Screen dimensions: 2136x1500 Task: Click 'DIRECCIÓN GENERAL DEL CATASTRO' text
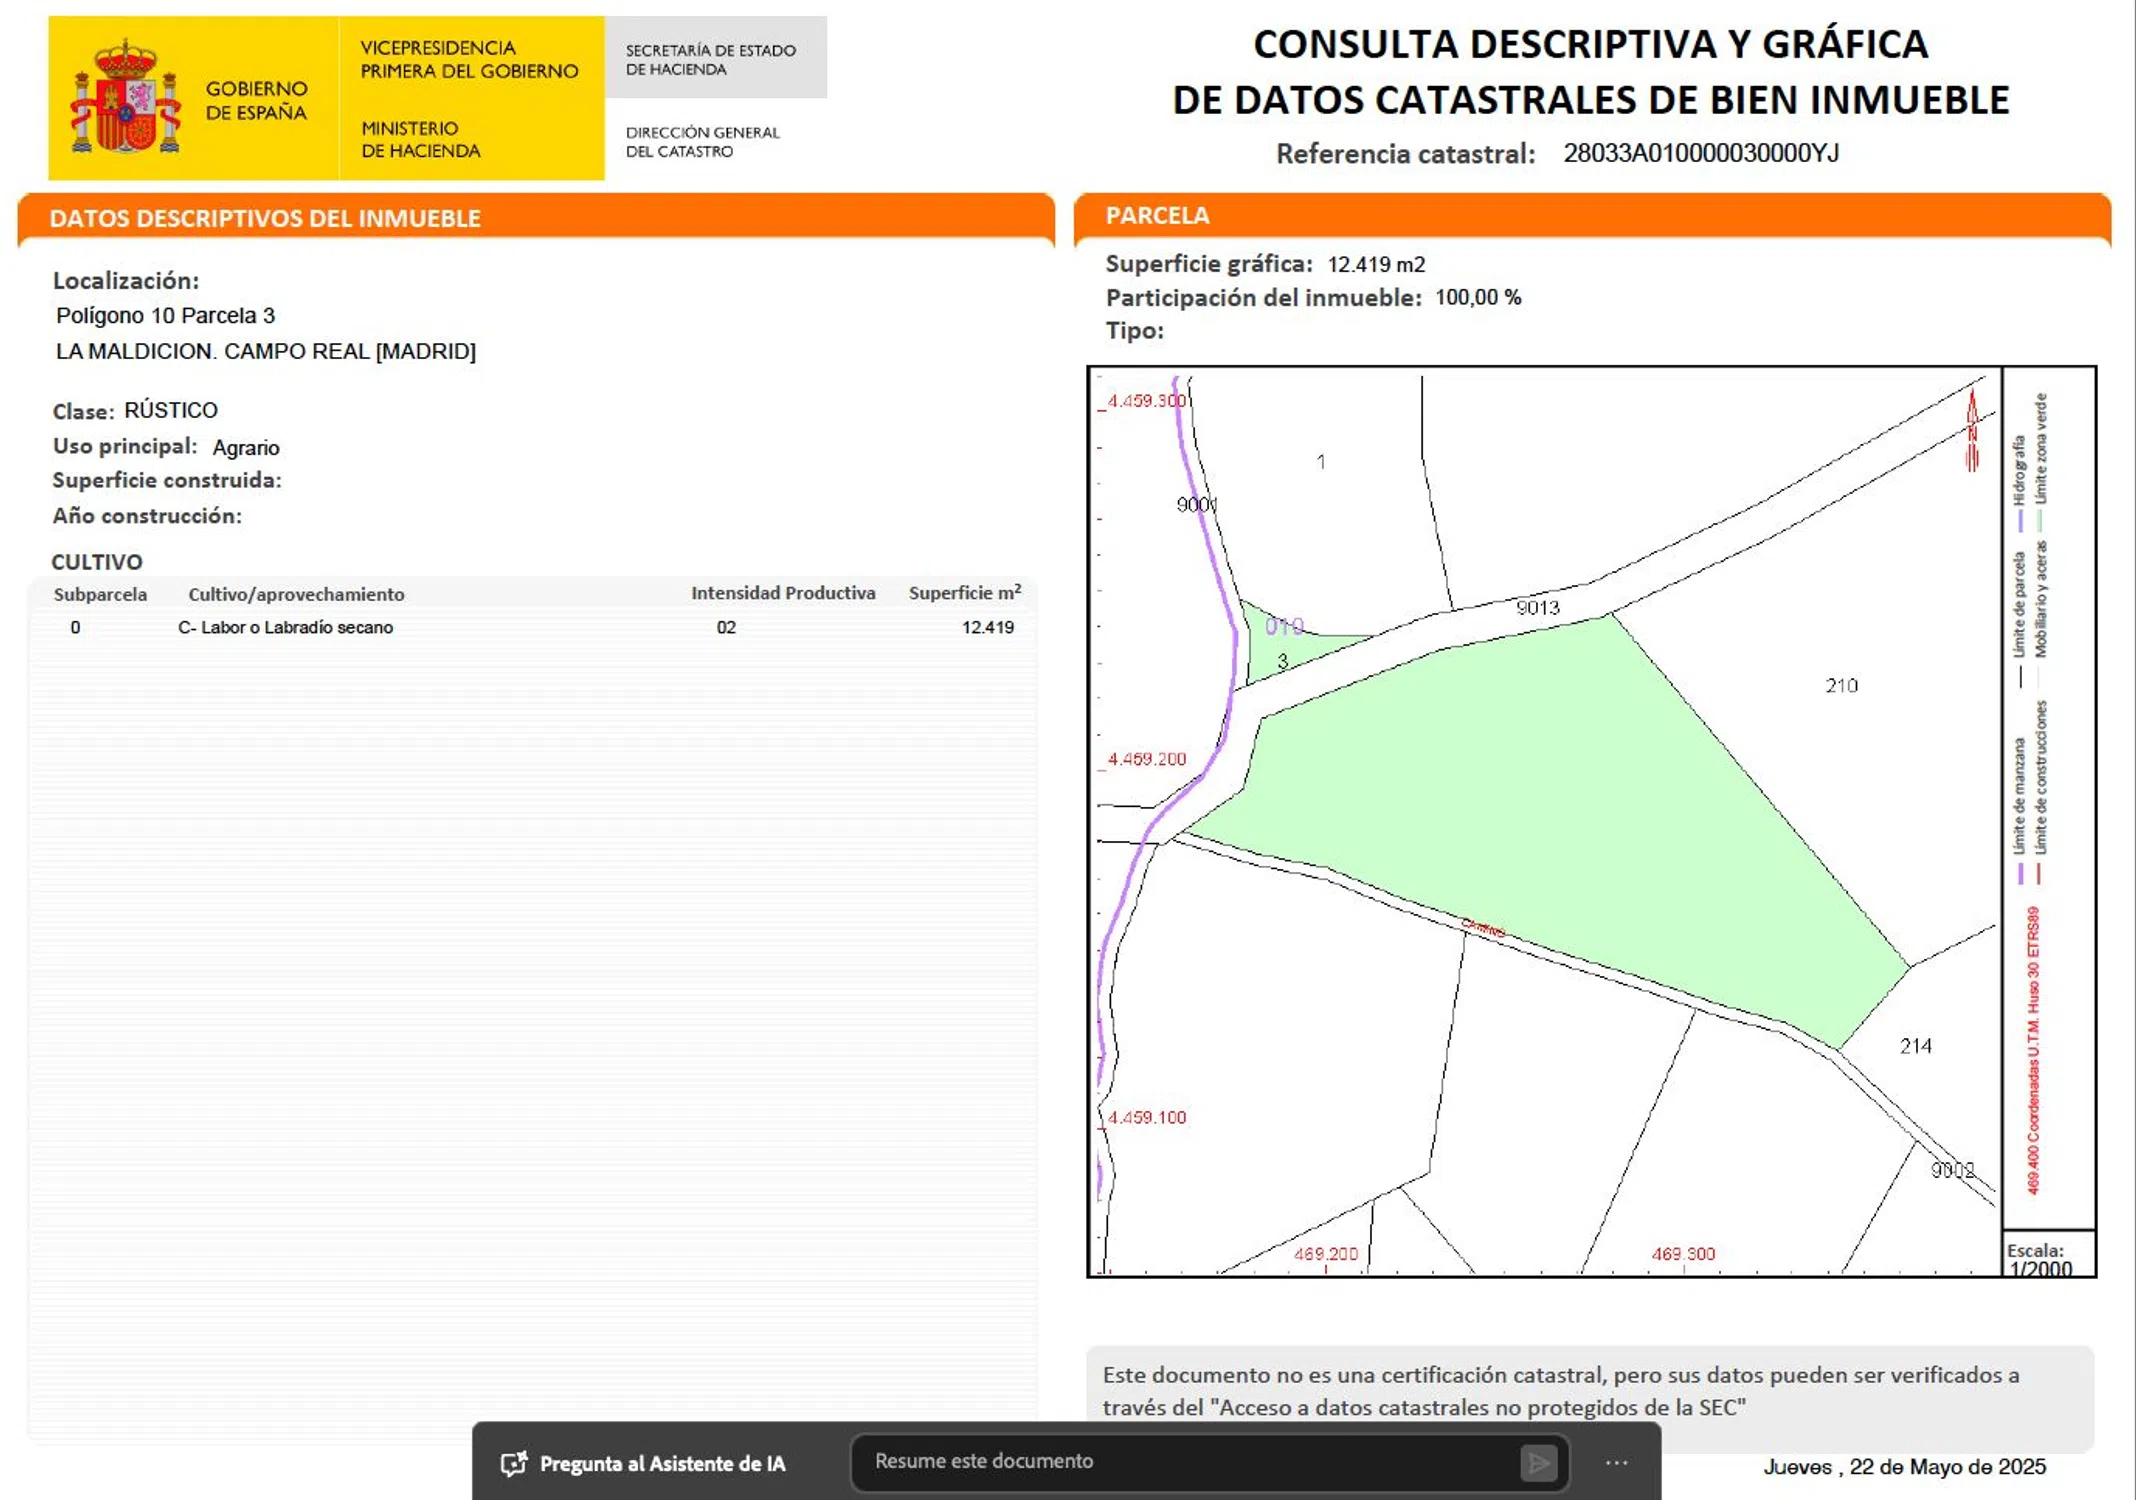(702, 141)
